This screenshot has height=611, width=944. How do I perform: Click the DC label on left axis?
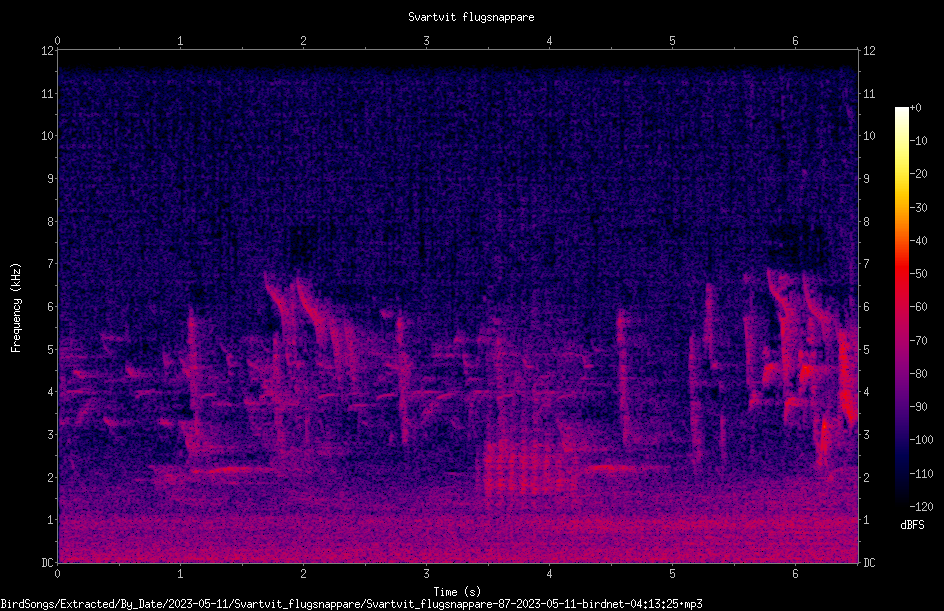[x=48, y=562]
